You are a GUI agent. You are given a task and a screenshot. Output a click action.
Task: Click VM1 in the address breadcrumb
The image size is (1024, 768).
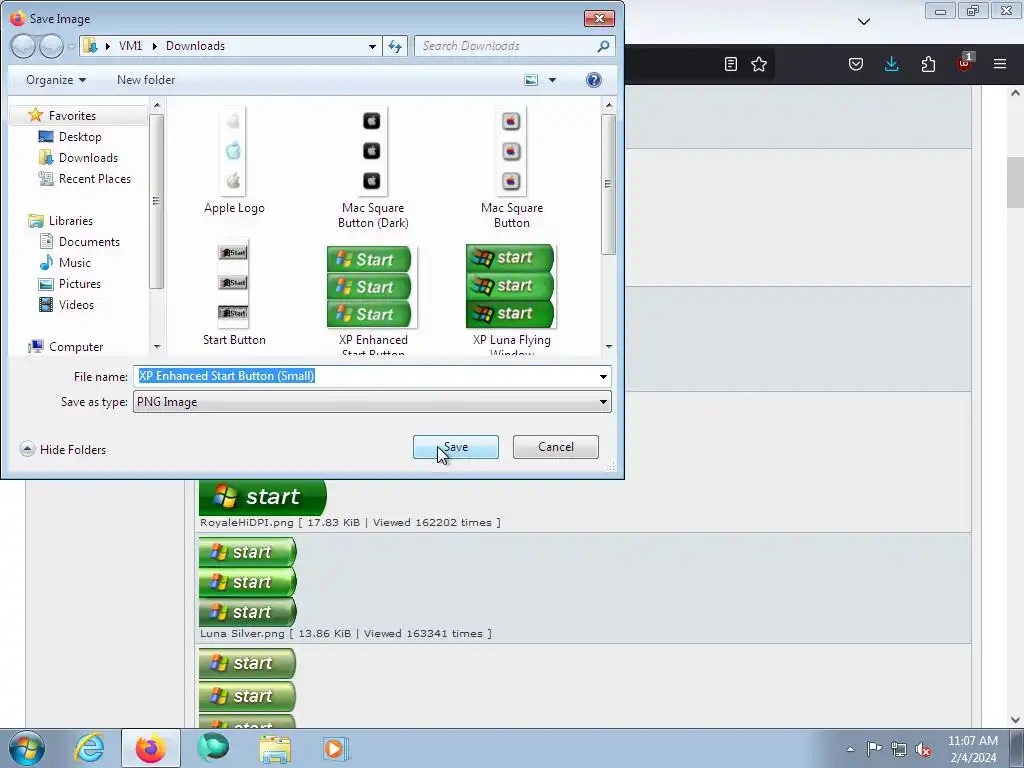130,46
